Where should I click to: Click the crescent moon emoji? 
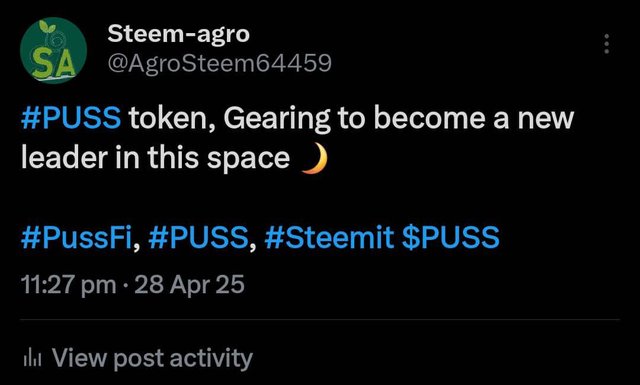coord(315,159)
